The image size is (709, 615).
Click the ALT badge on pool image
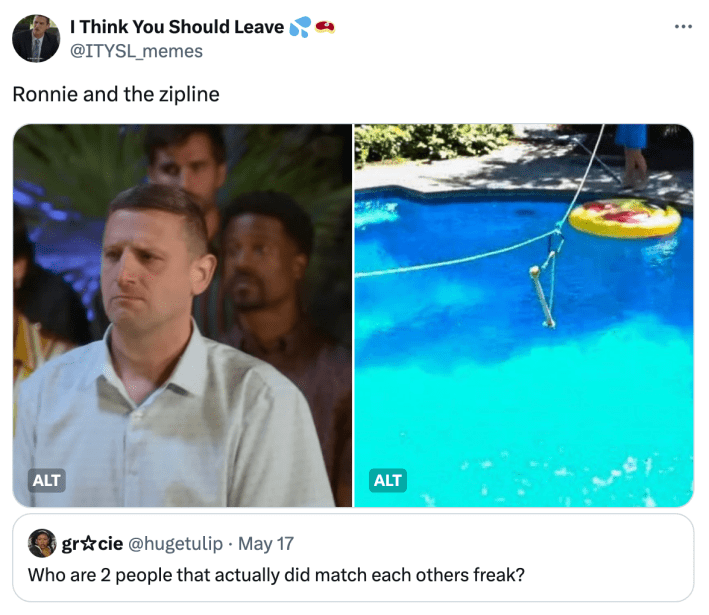point(388,480)
